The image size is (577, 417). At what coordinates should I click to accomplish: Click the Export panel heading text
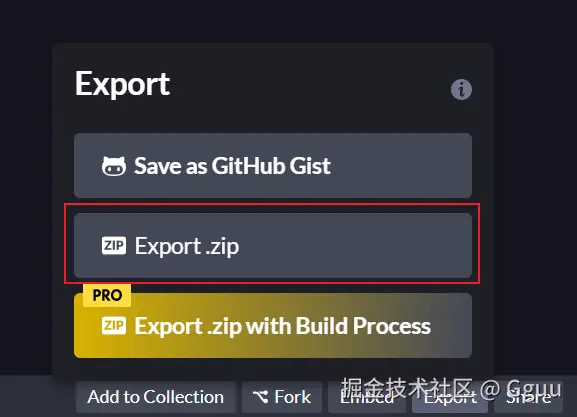click(x=123, y=85)
